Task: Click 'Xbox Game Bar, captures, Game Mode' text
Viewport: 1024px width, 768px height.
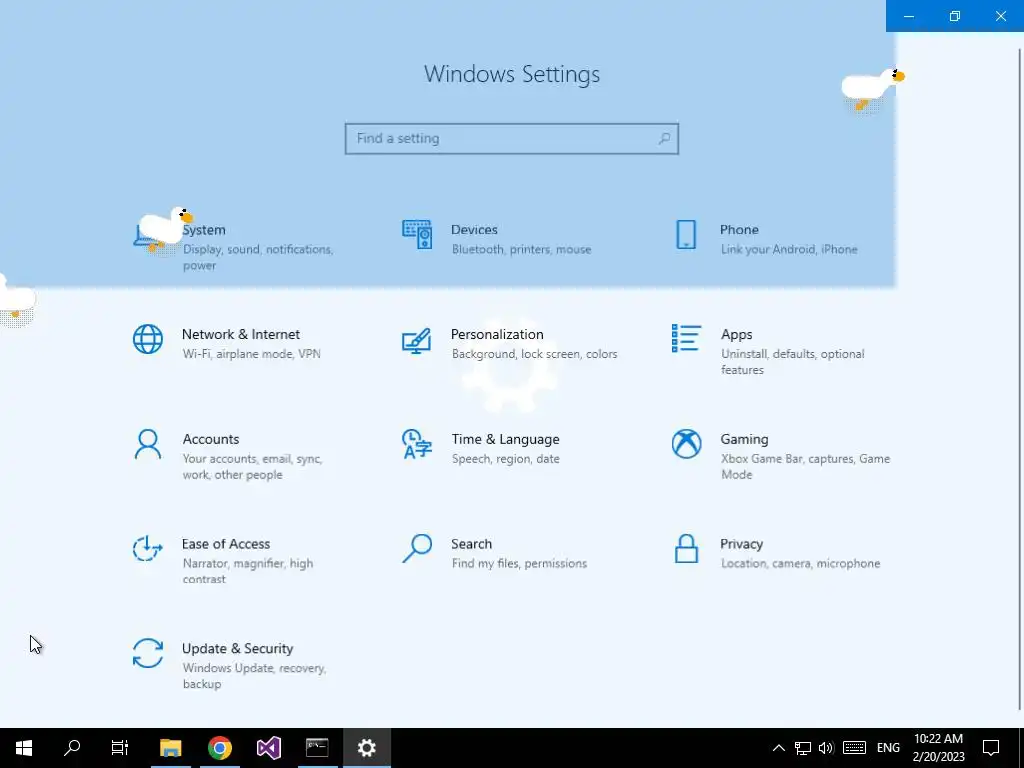Action: (805, 466)
